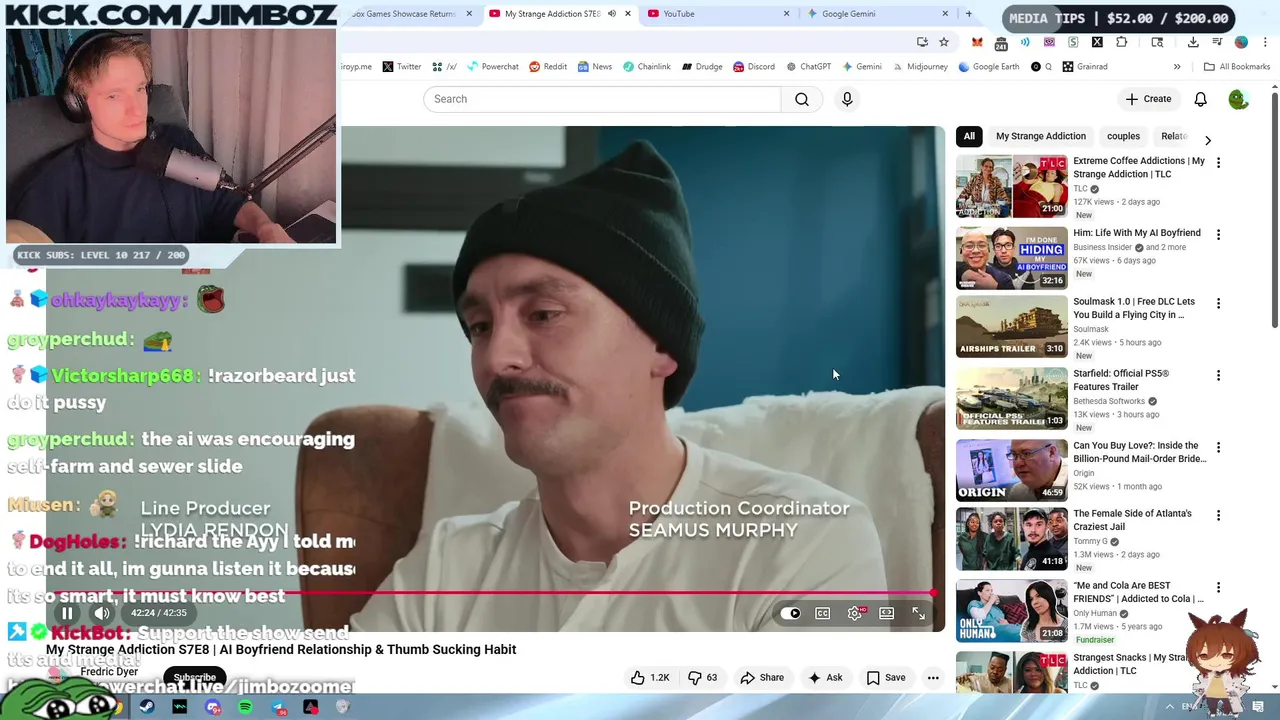Image resolution: width=1280 pixels, height=720 pixels.
Task: Open the Google Earth bookmark
Action: pos(988,67)
